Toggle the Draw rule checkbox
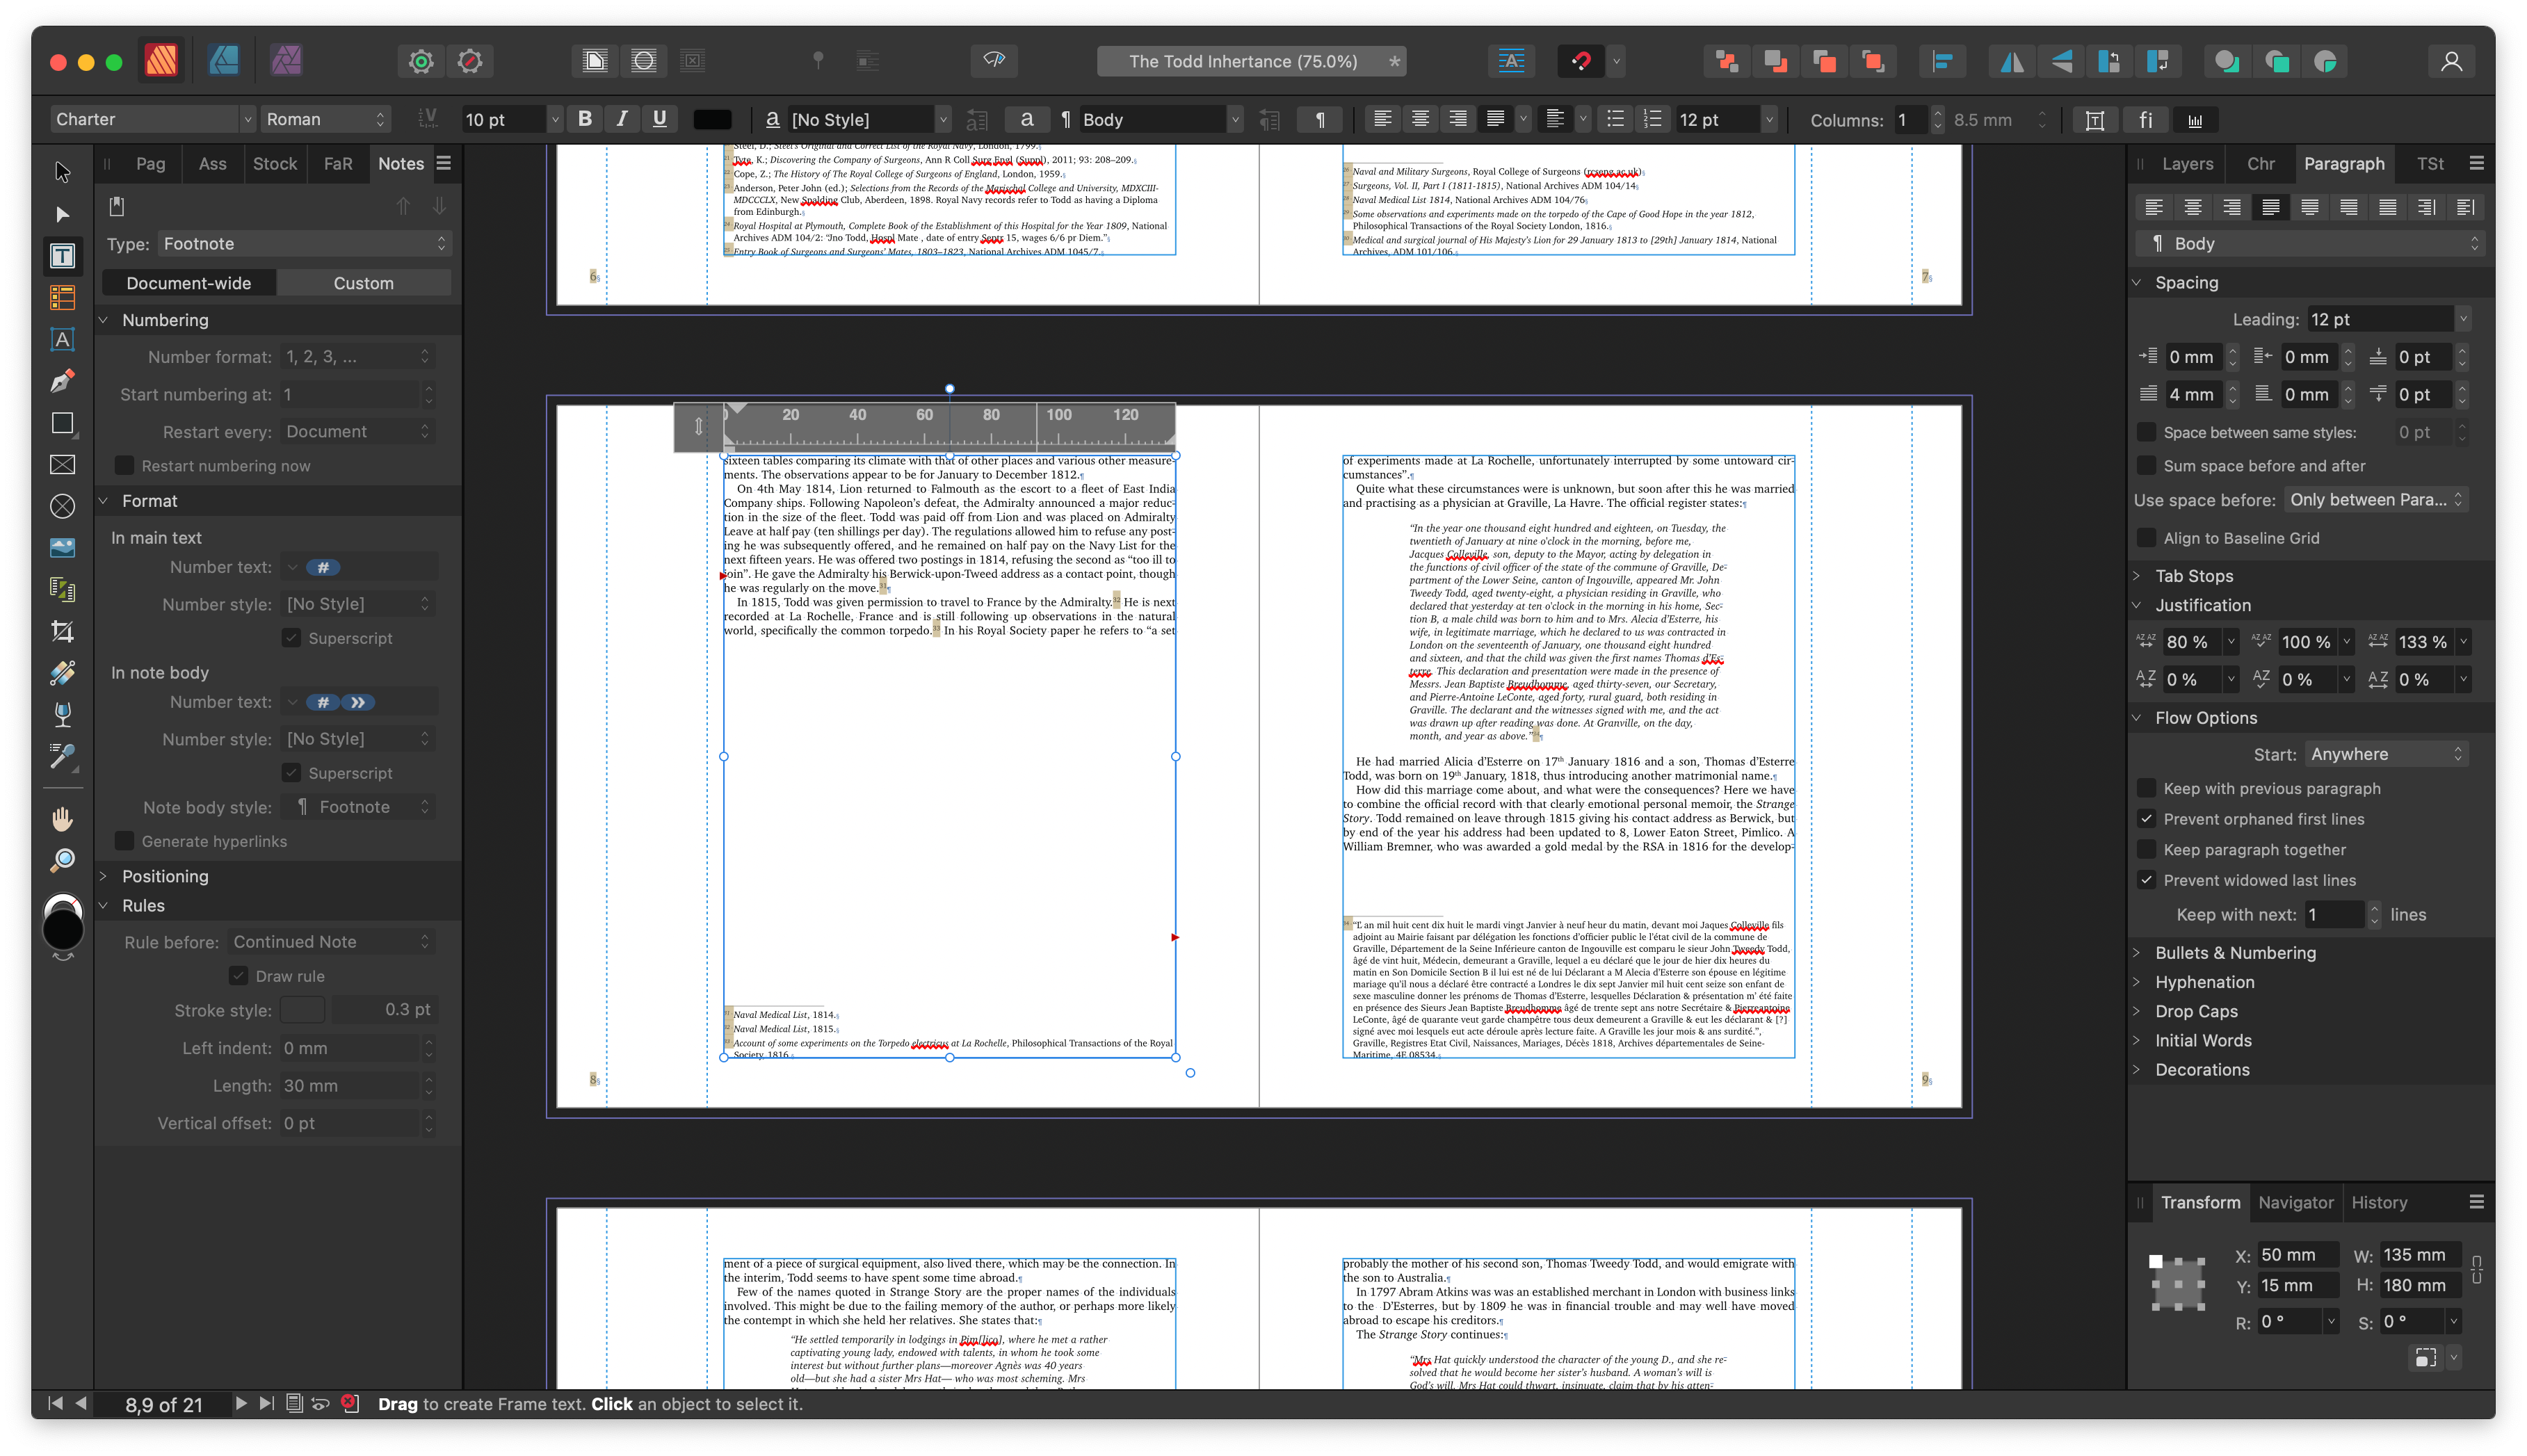Screen dimensions: 2527x1456 tap(238, 976)
